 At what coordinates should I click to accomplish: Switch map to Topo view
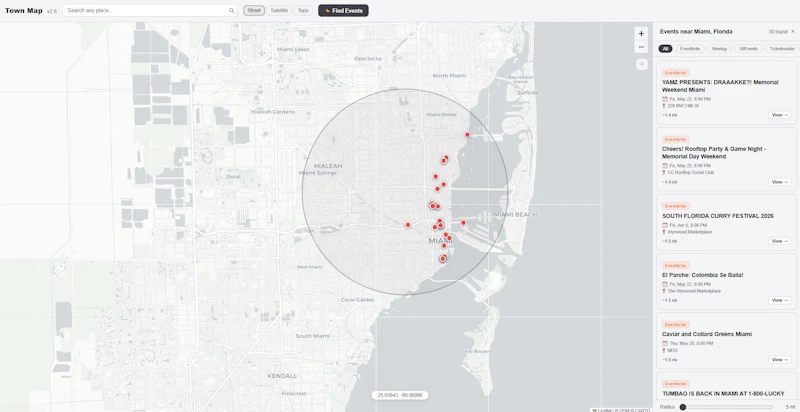coord(303,10)
